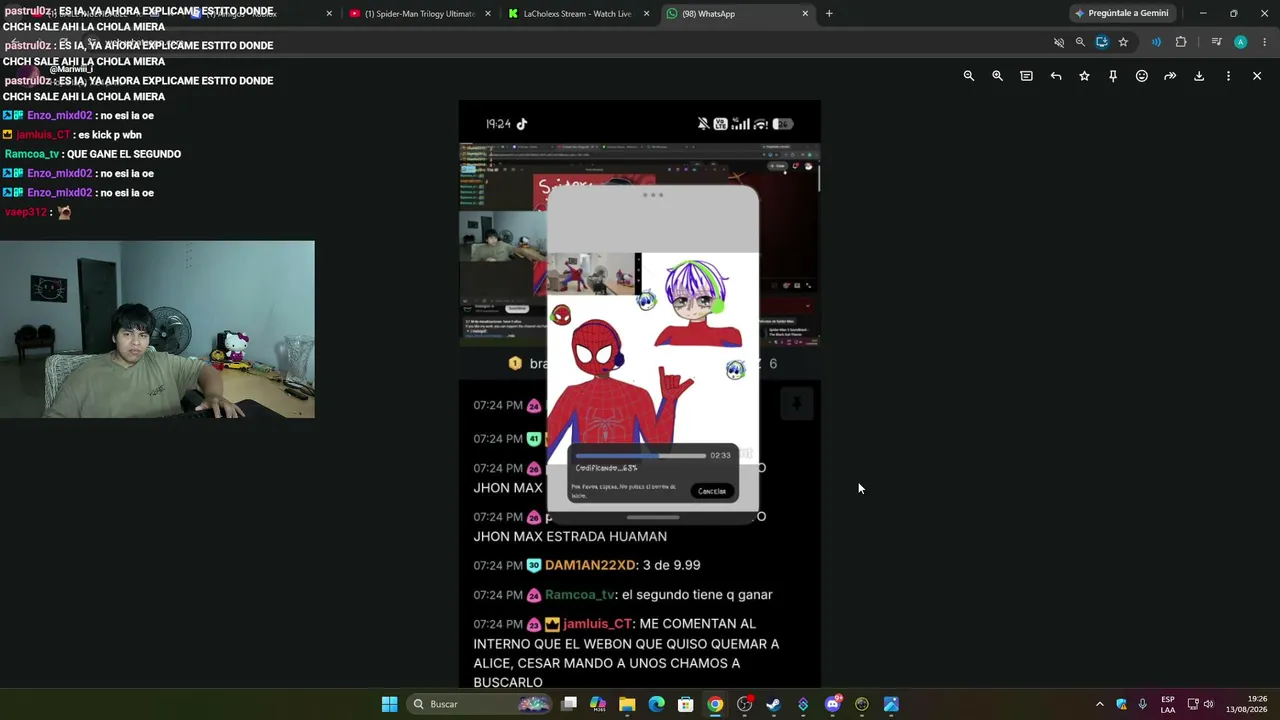Open the Chrome three-dot main menu
1280x720 pixels.
click(1265, 42)
